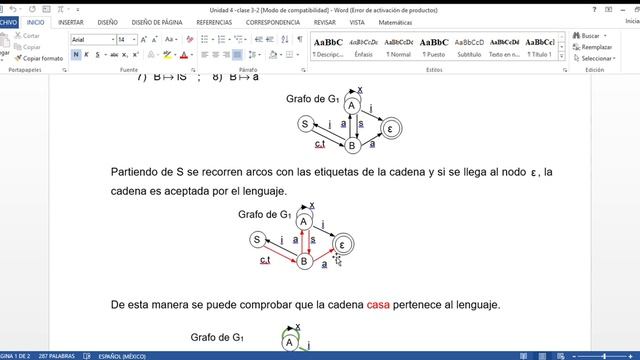Toggle strikethrough (abc) formatting
The image size is (640, 360).
tap(114, 55)
